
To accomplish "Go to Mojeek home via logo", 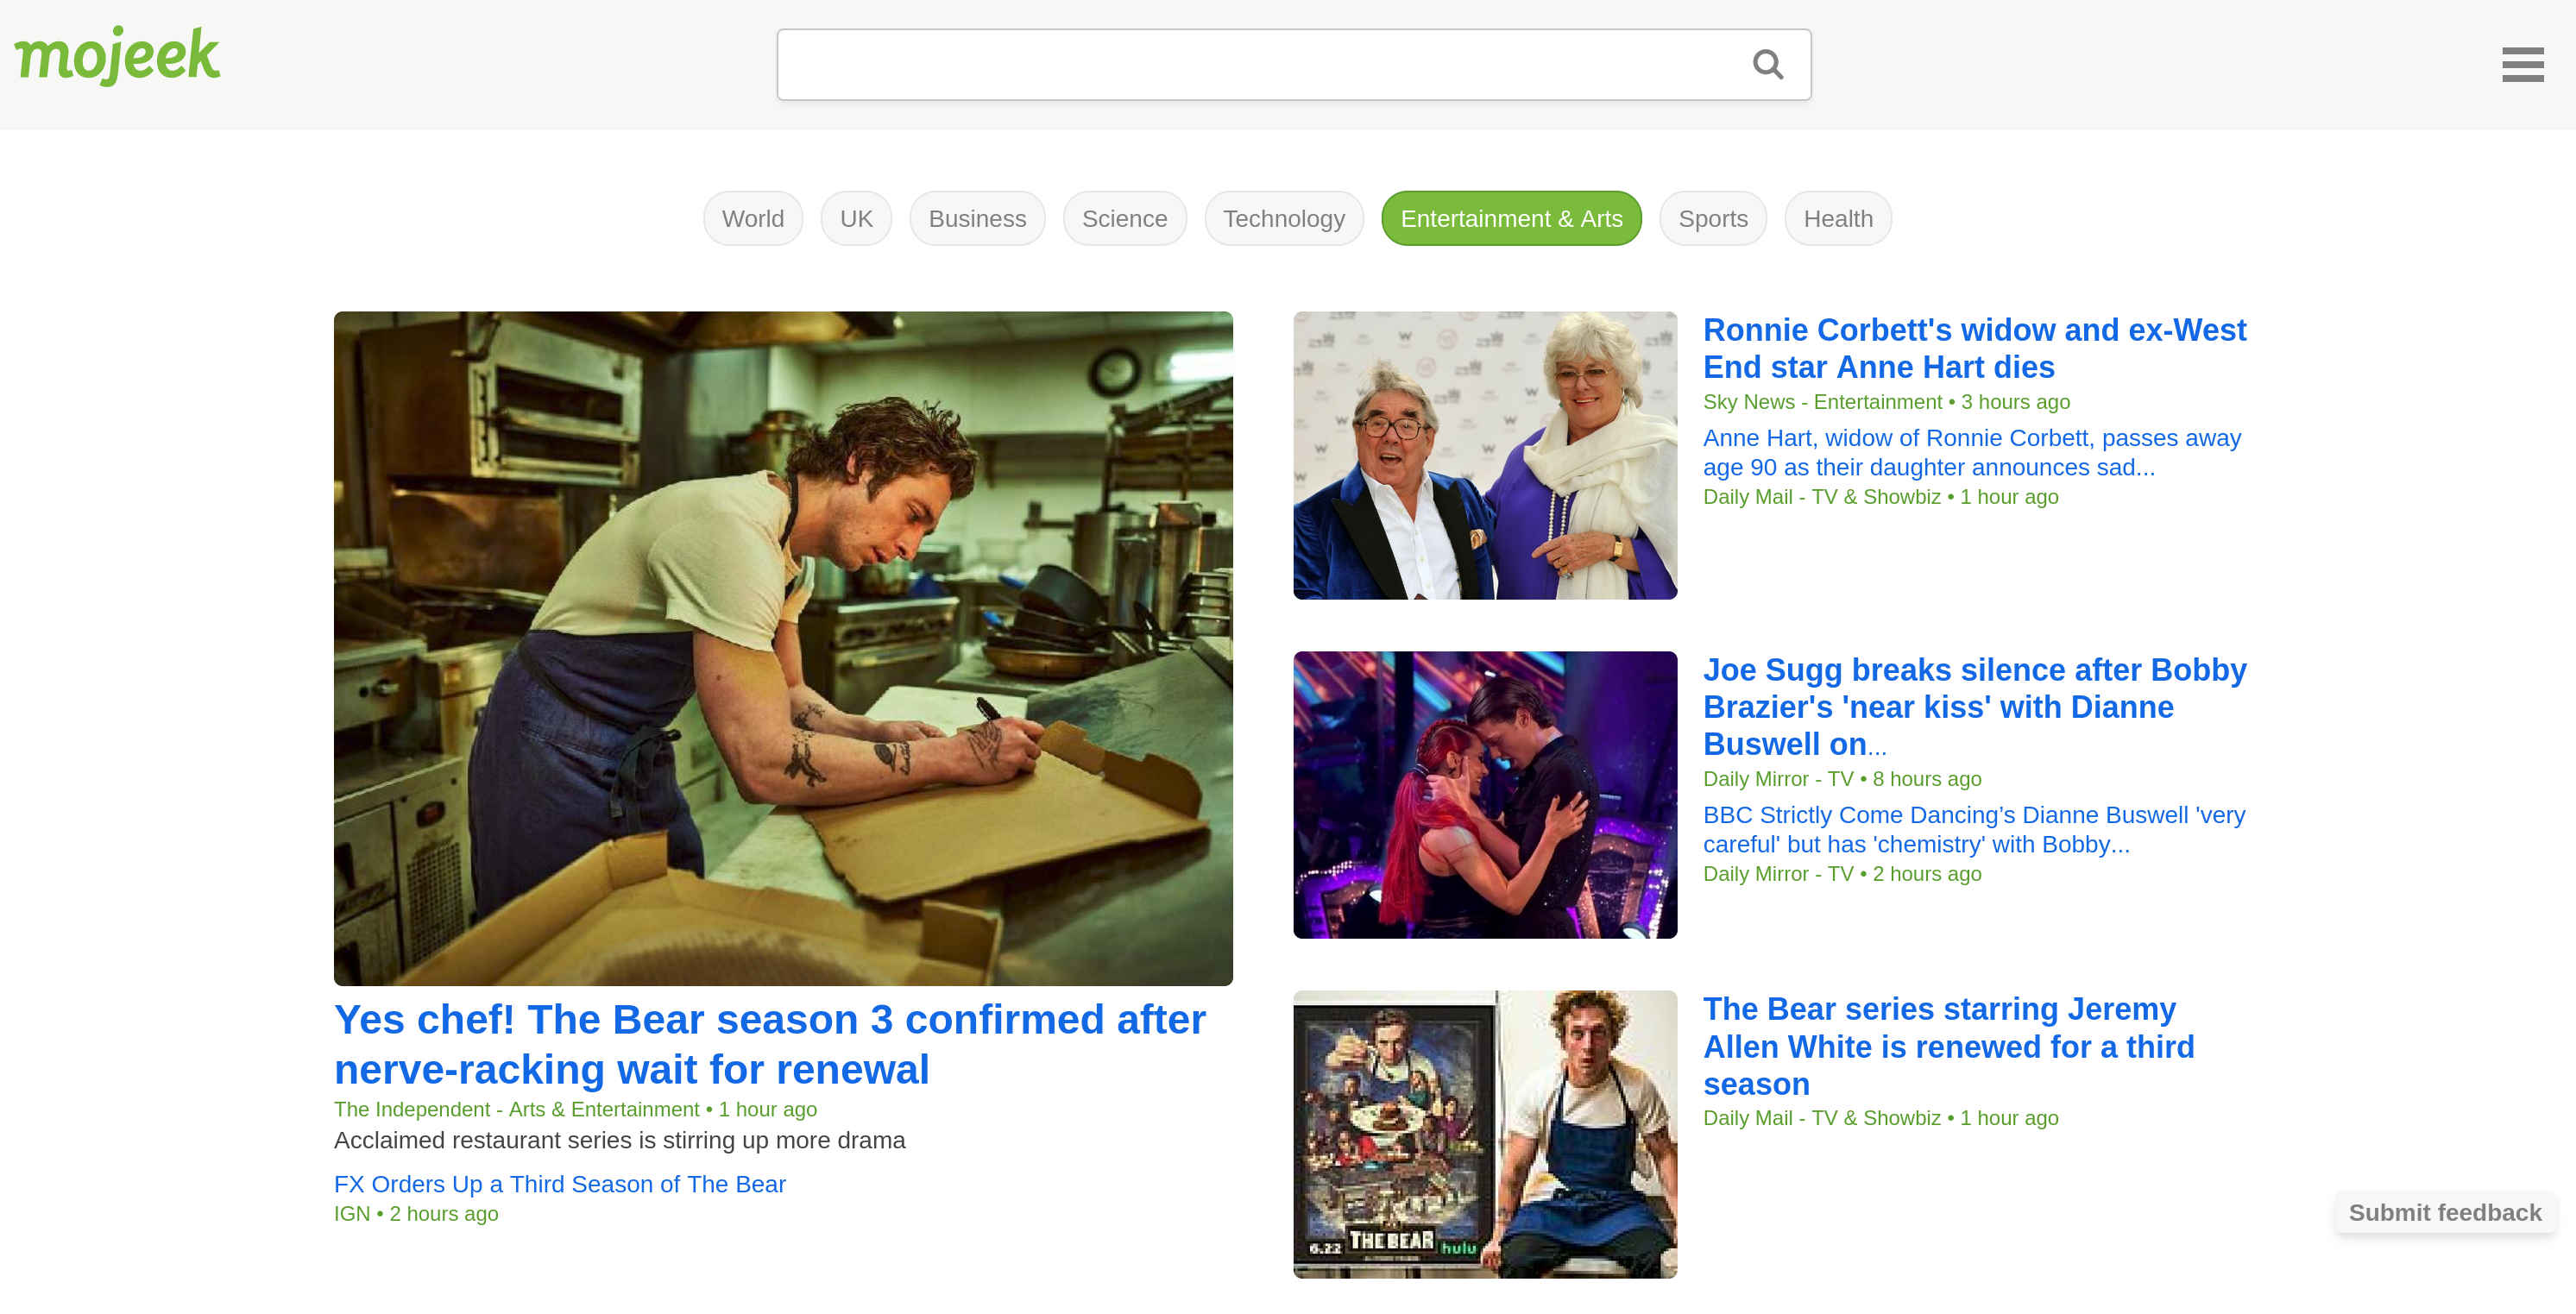I will [x=117, y=55].
